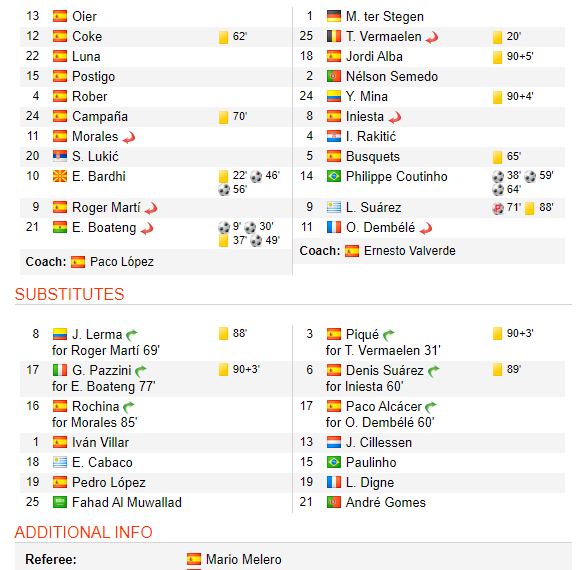The image size is (577, 570).
Task: Open E. Boateng player page
Action: [104, 228]
